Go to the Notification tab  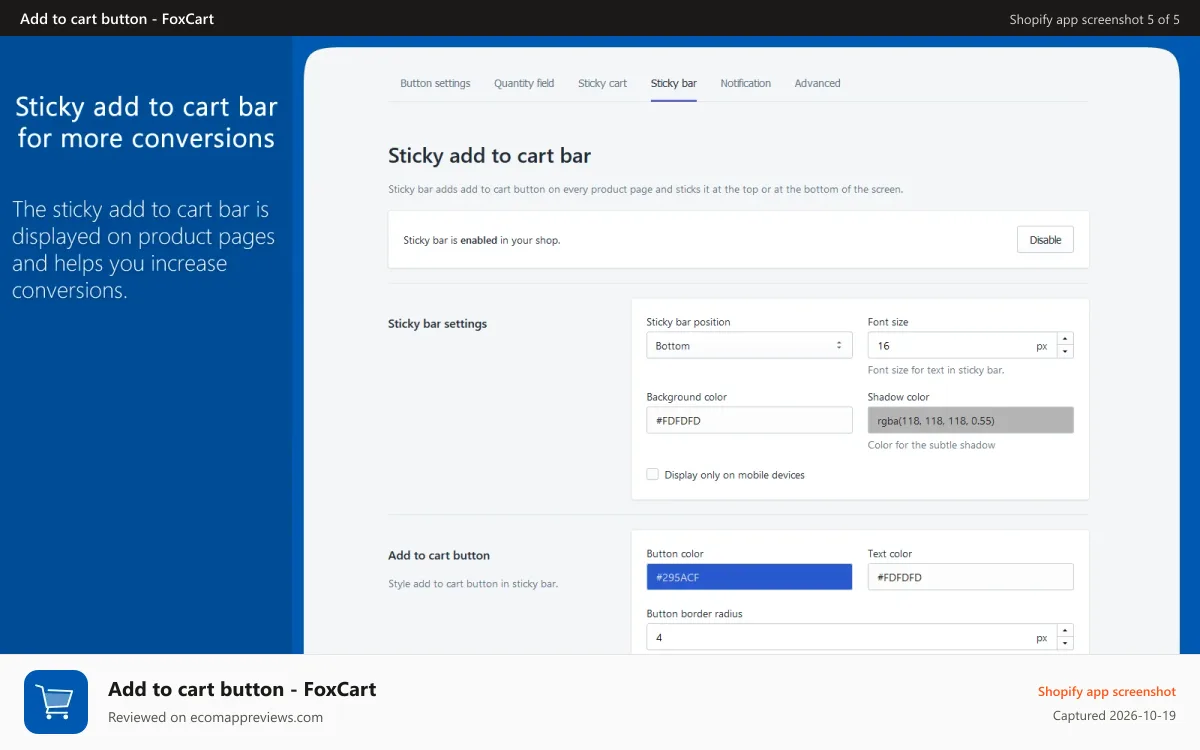(746, 83)
